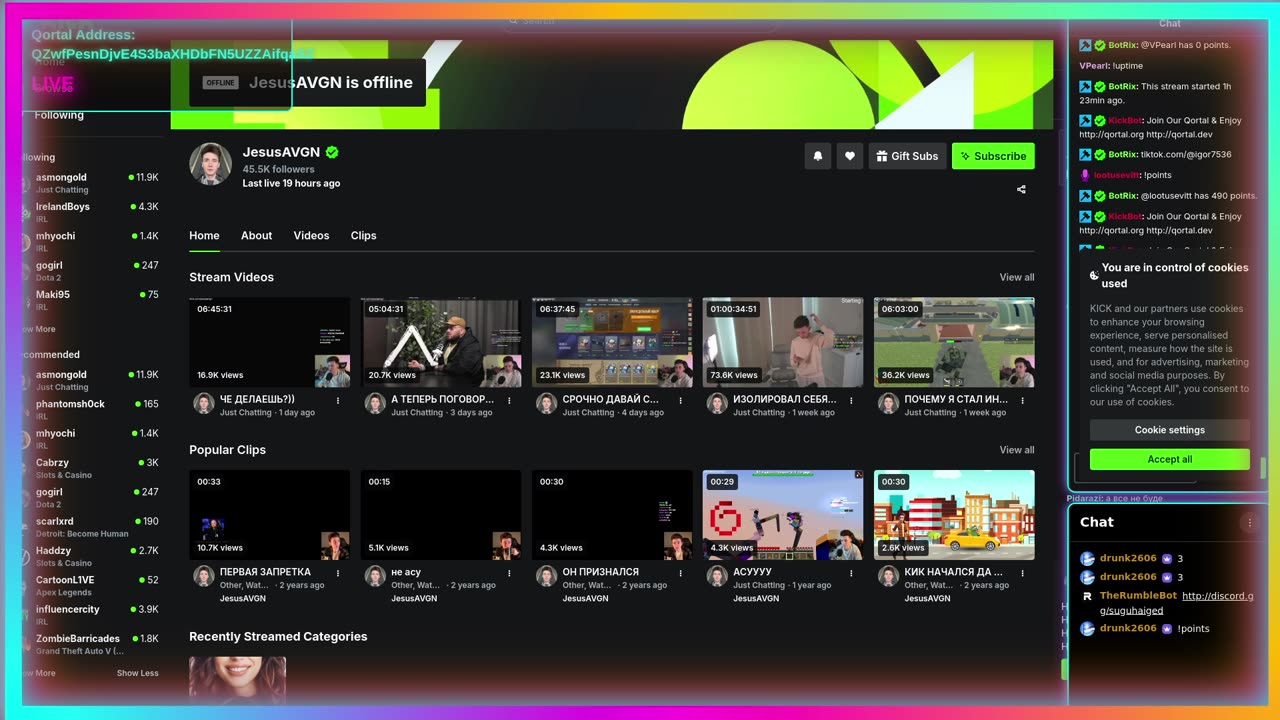Open options menu for АСУУУУ clip
Viewport: 1280px width, 720px height.
pyautogui.click(x=851, y=574)
